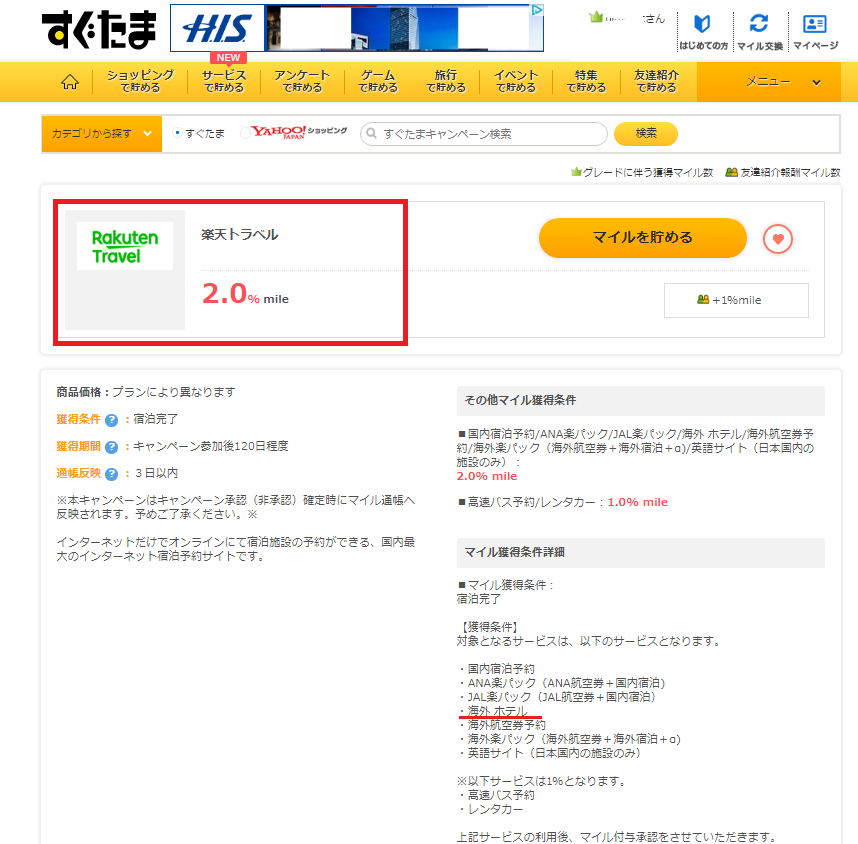Click the 国内宿泊予約 list item
Viewport: 858px width, 844px height.
501,669
